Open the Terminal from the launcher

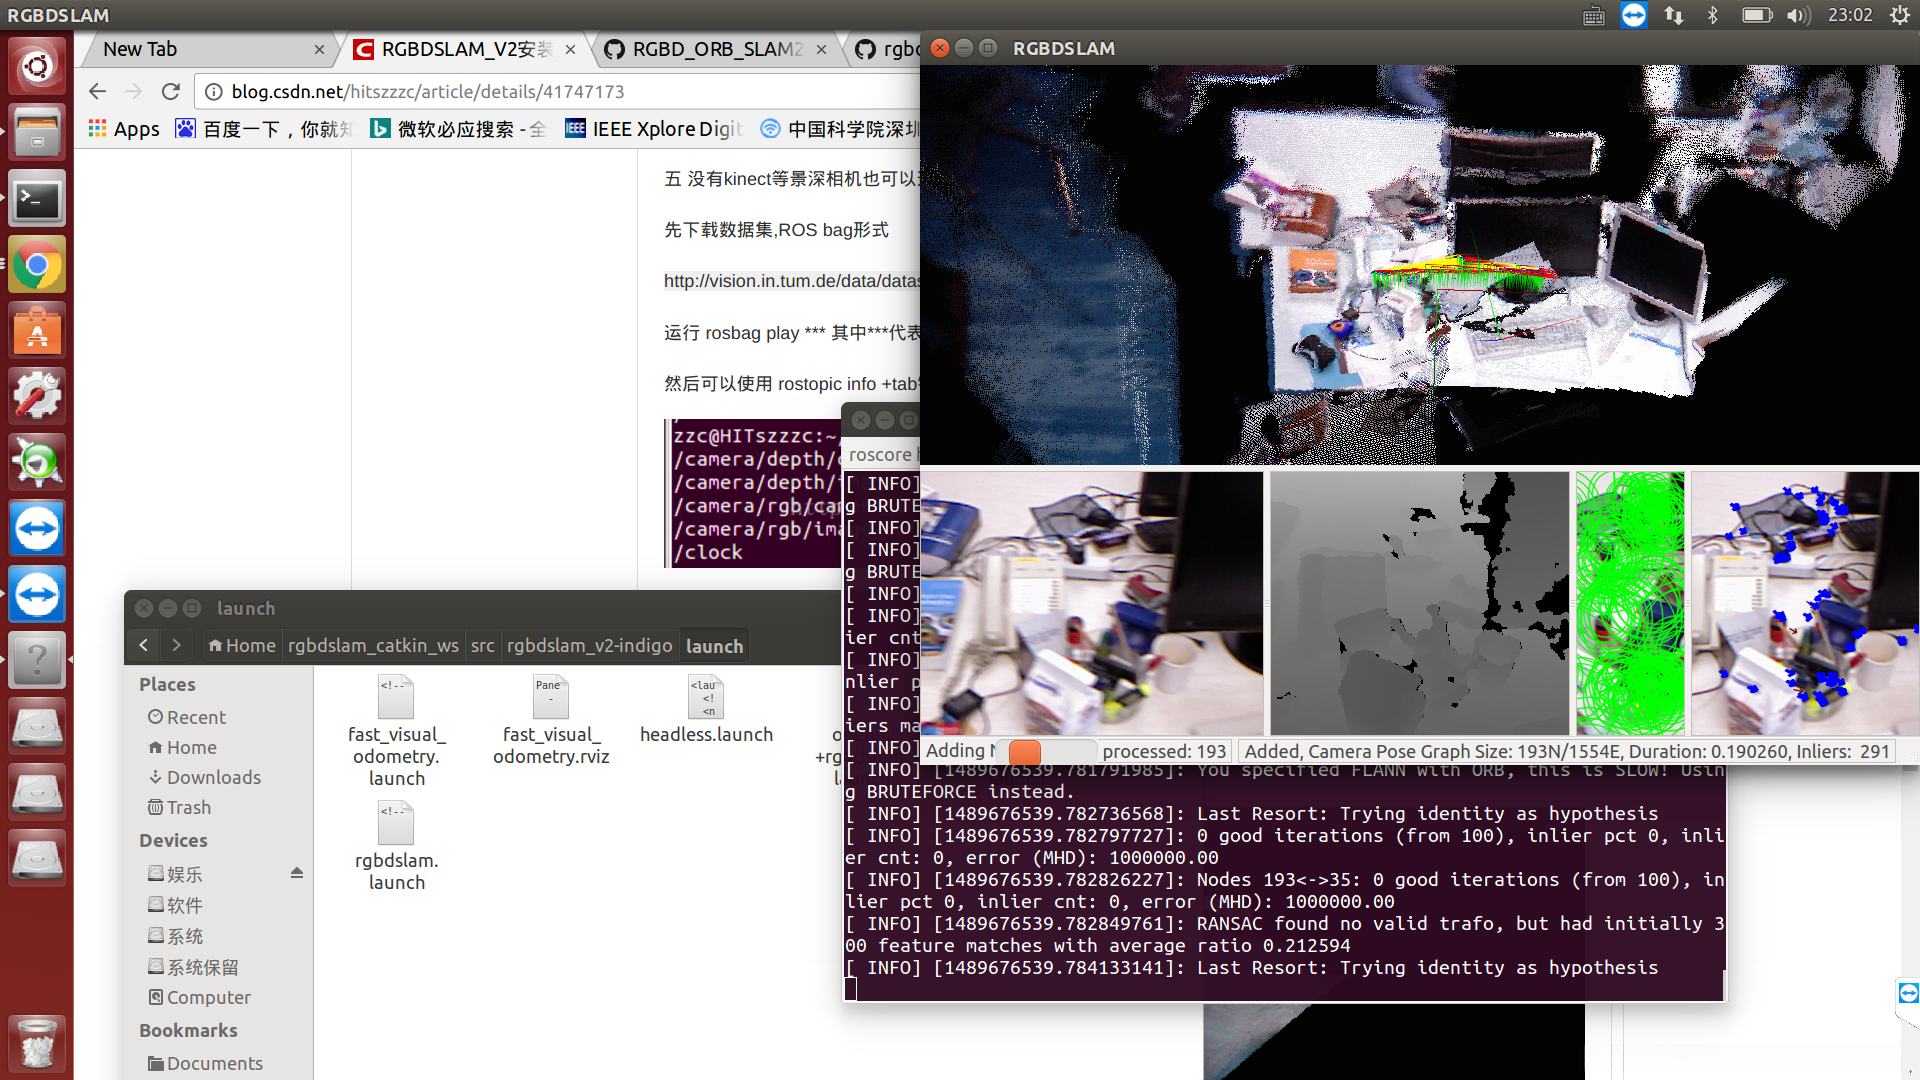[37, 200]
